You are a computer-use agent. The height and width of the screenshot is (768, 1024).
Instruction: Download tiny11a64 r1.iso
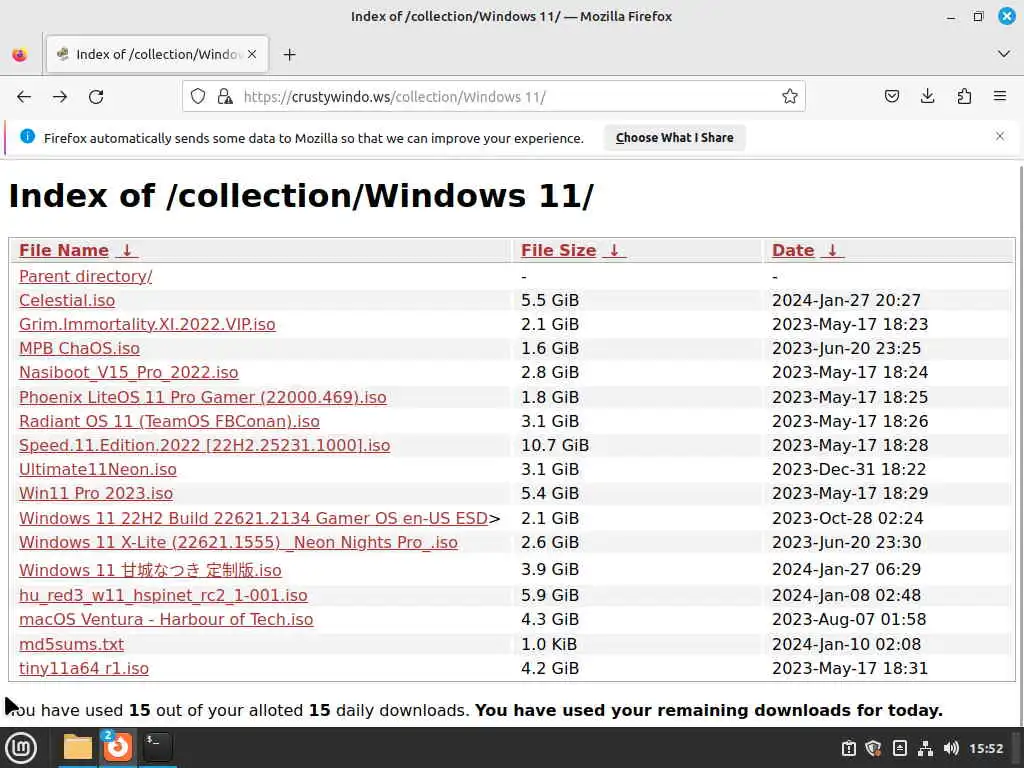click(84, 669)
